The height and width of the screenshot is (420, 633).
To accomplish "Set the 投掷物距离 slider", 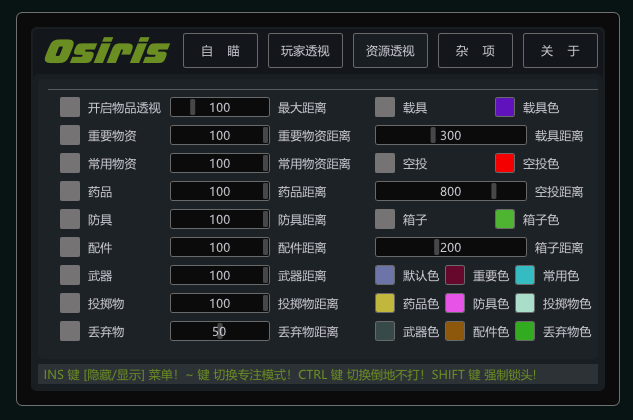I will (220, 303).
